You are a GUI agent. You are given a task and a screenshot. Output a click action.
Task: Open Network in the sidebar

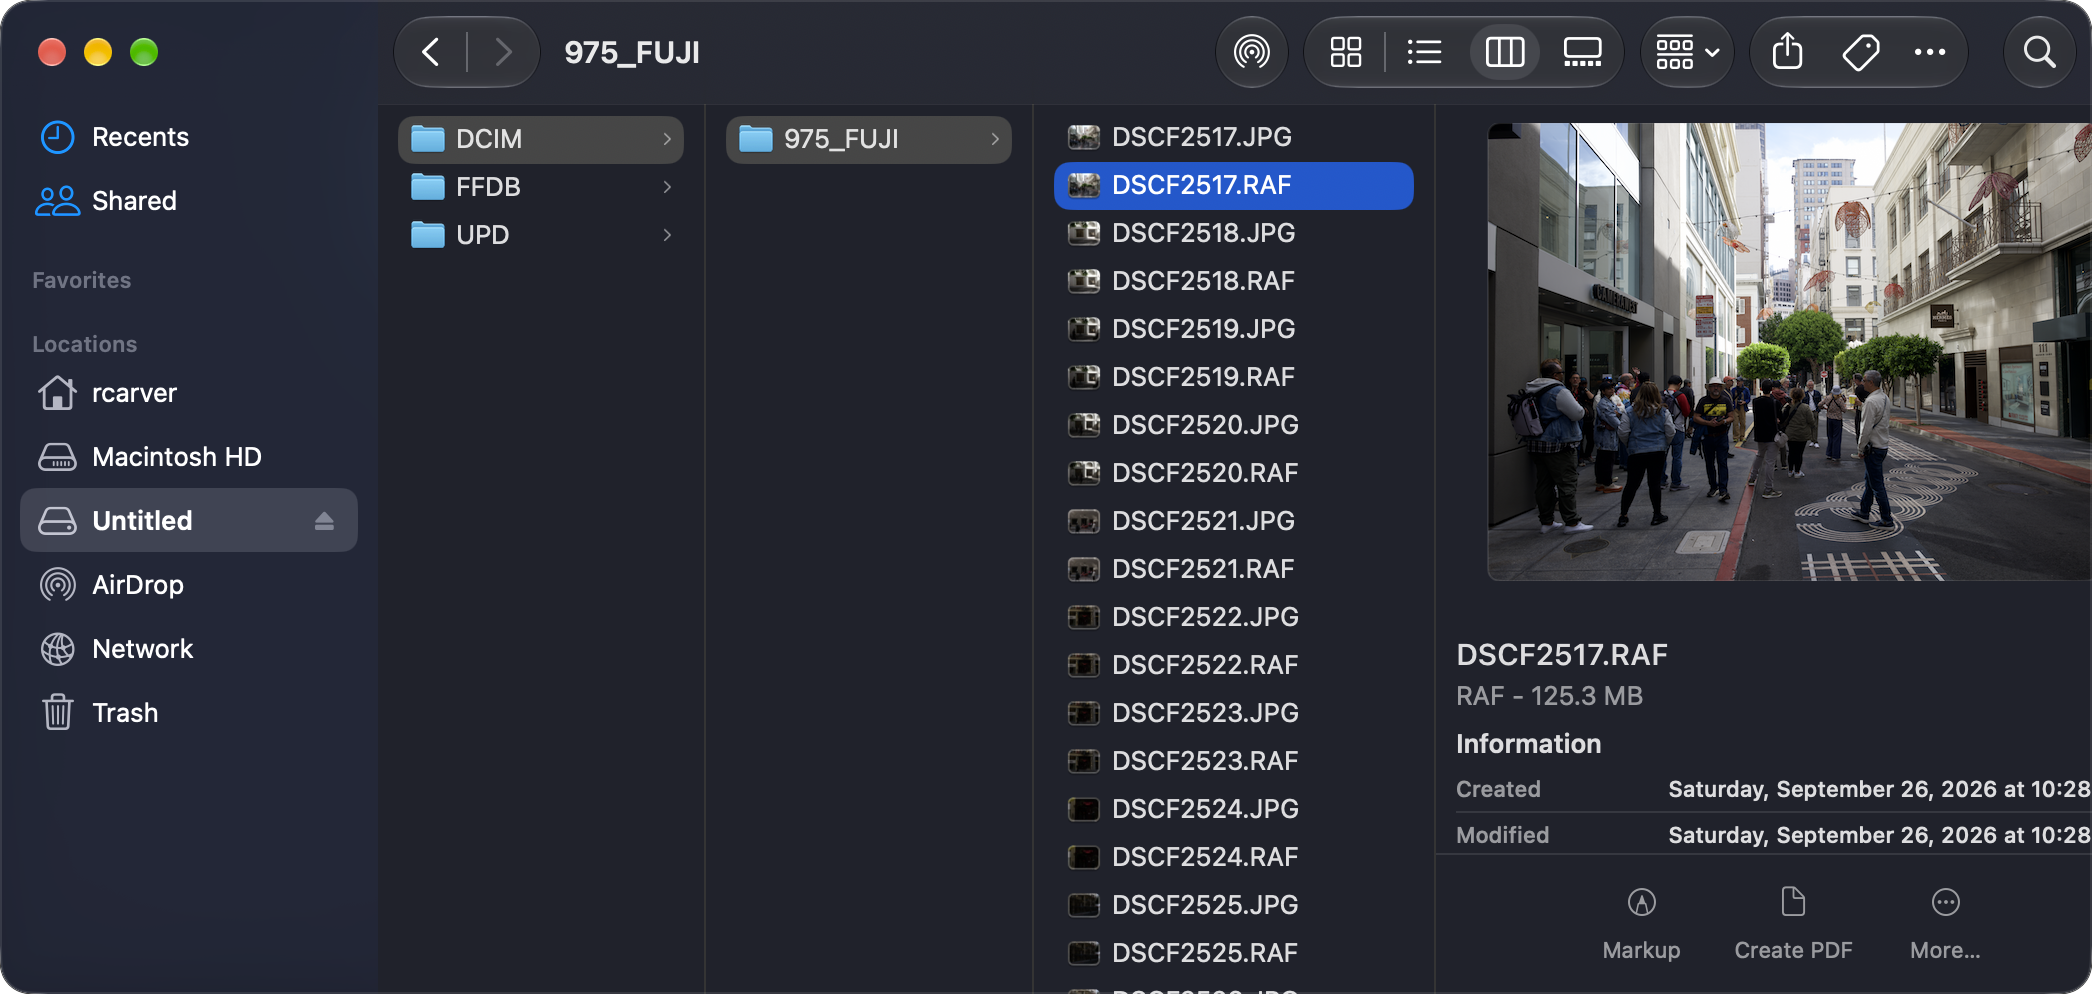[x=189, y=649]
